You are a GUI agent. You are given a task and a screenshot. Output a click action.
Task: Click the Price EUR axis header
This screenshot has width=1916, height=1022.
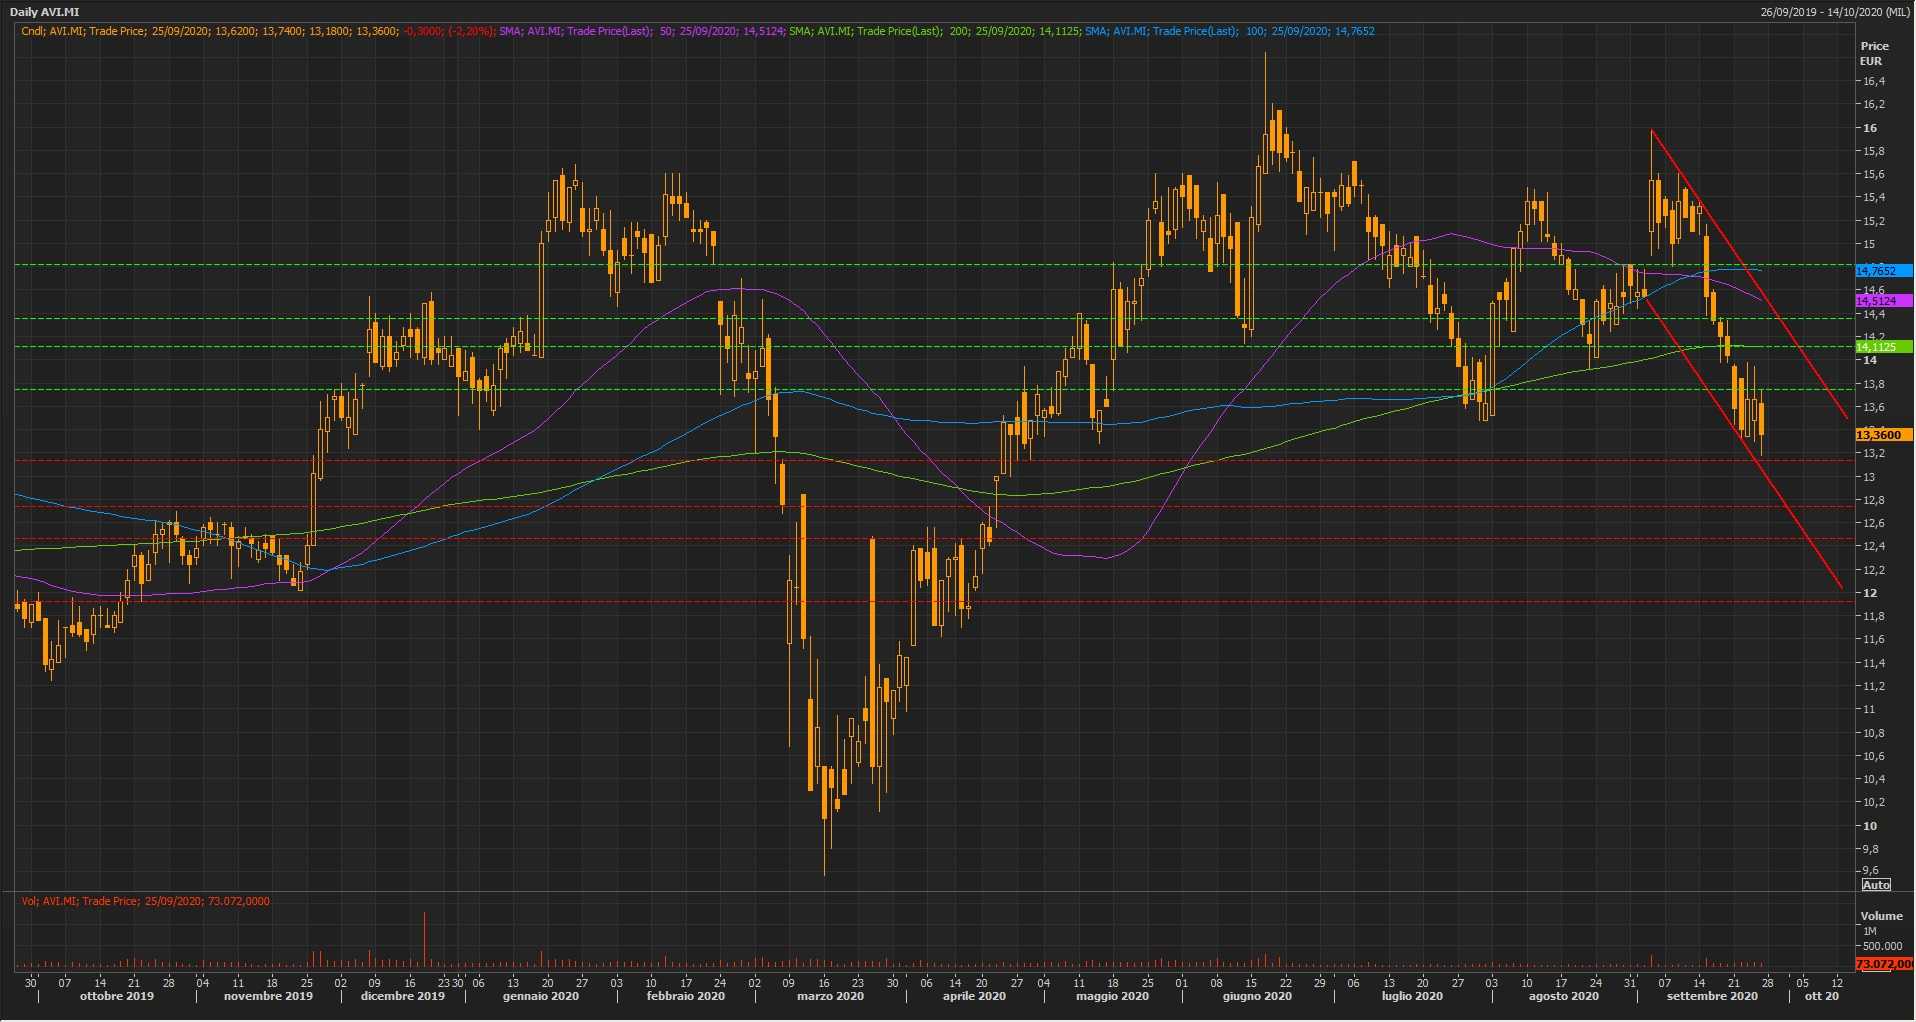(1874, 53)
